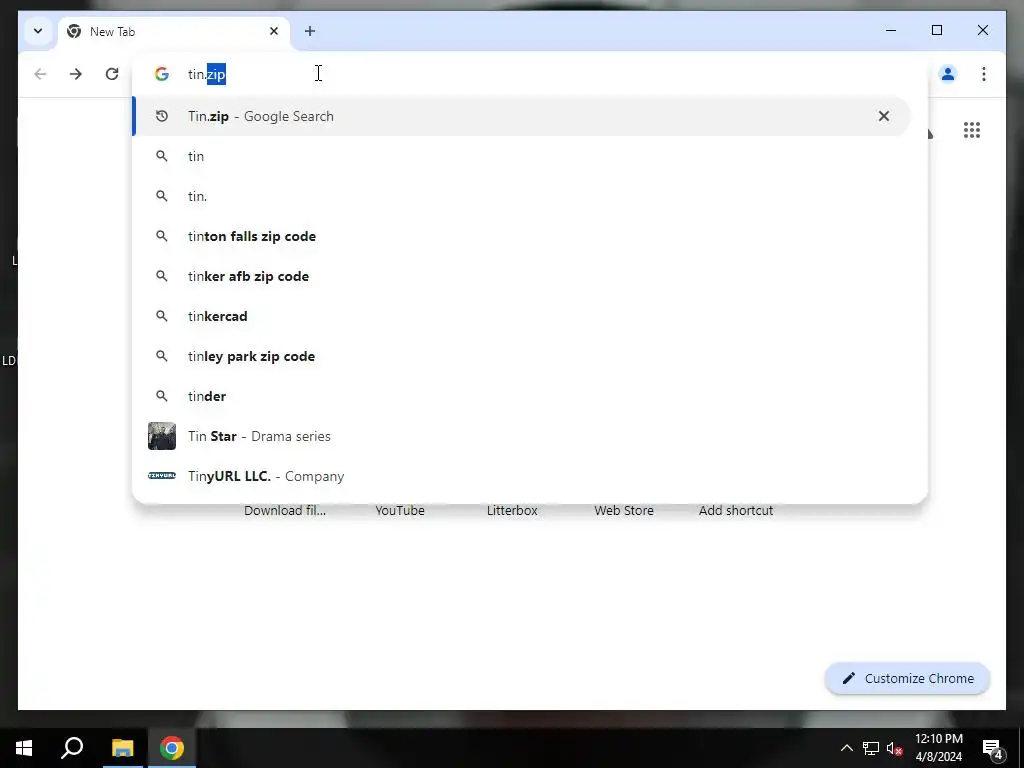Click the Chrome taskbar icon
Screen dimensions: 1024x768
[172, 748]
